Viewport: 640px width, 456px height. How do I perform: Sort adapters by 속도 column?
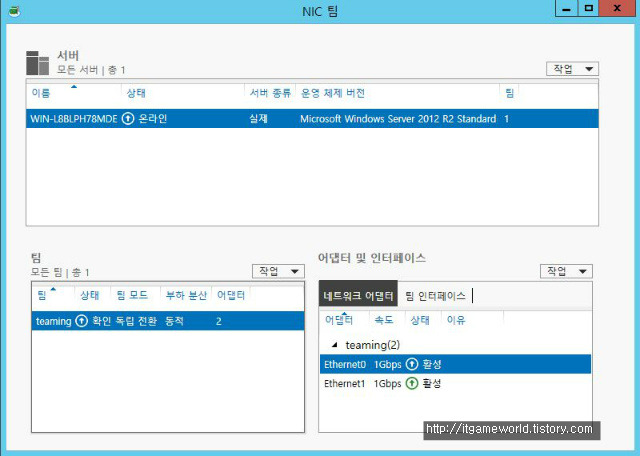(x=384, y=320)
